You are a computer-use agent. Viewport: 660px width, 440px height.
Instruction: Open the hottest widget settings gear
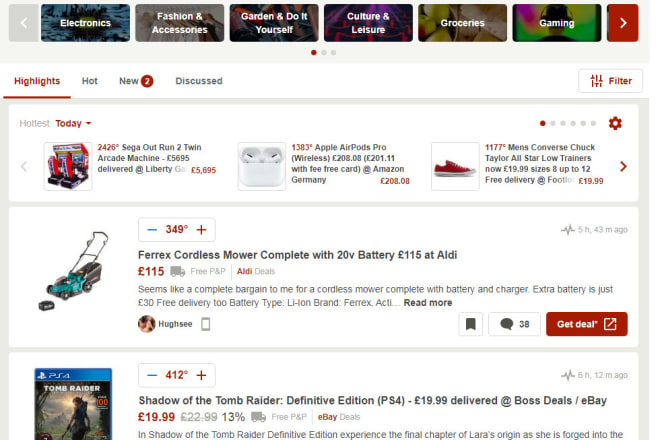click(x=615, y=123)
